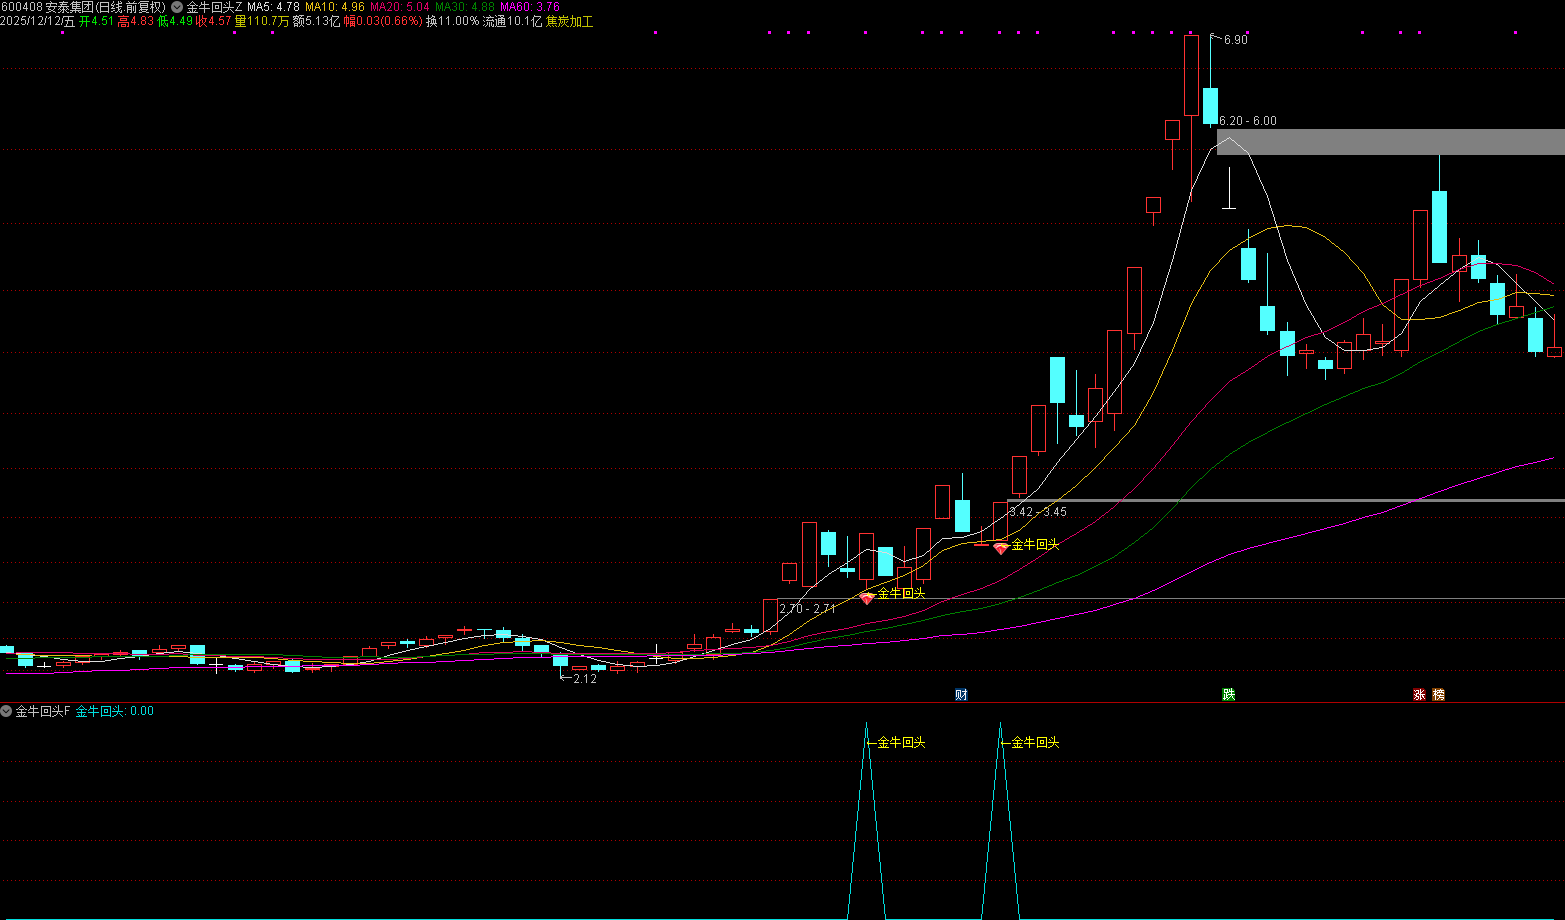
Task: Click the 焦炭加工 sector label
Action: click(569, 21)
